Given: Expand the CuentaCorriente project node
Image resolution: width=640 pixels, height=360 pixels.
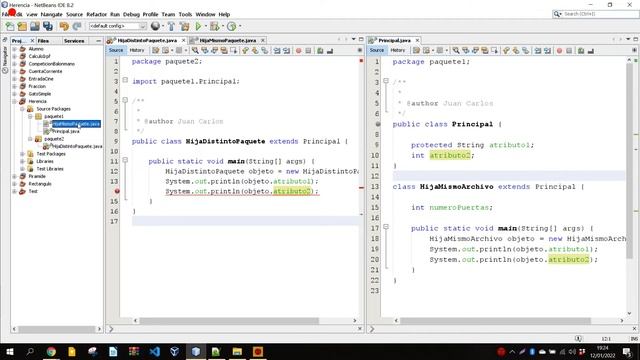Looking at the screenshot, I should pos(15,71).
